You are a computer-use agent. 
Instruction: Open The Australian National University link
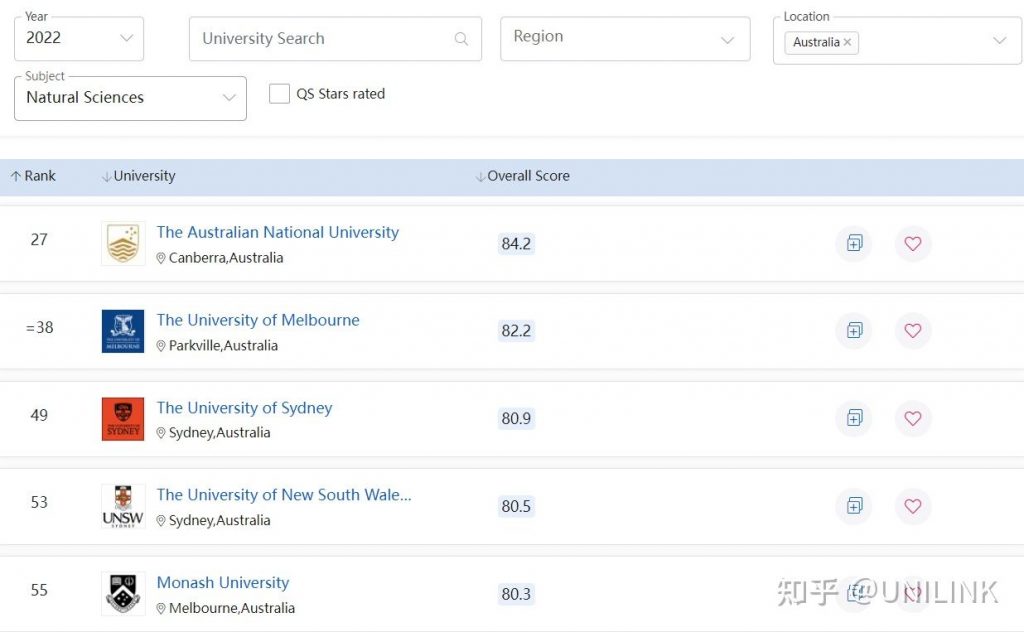pyautogui.click(x=278, y=232)
